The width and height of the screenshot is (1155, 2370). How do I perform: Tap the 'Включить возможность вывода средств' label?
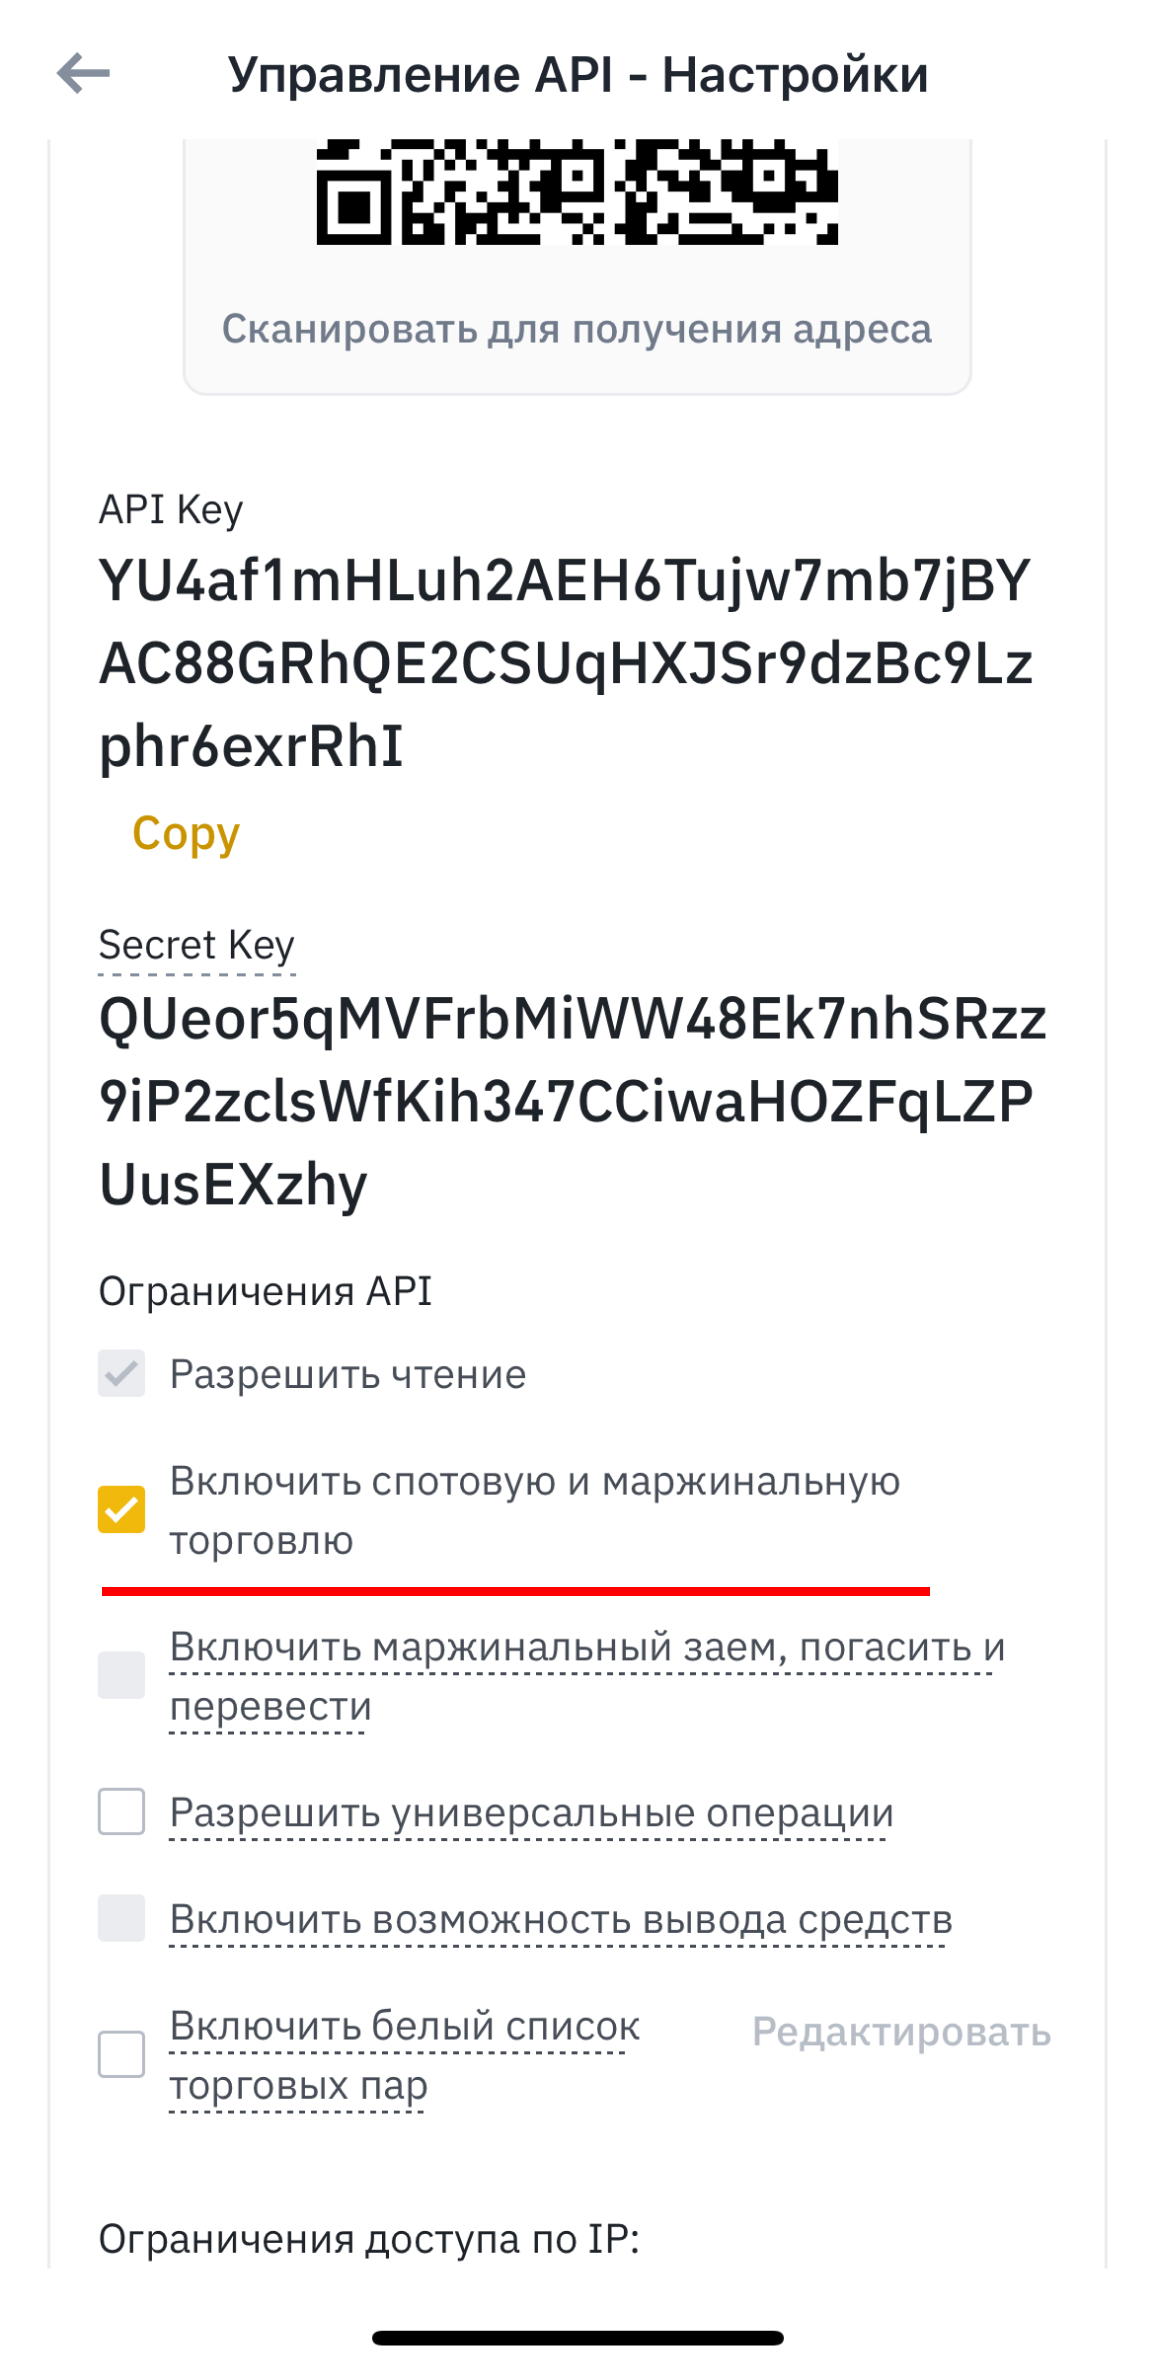pyautogui.click(x=560, y=1920)
